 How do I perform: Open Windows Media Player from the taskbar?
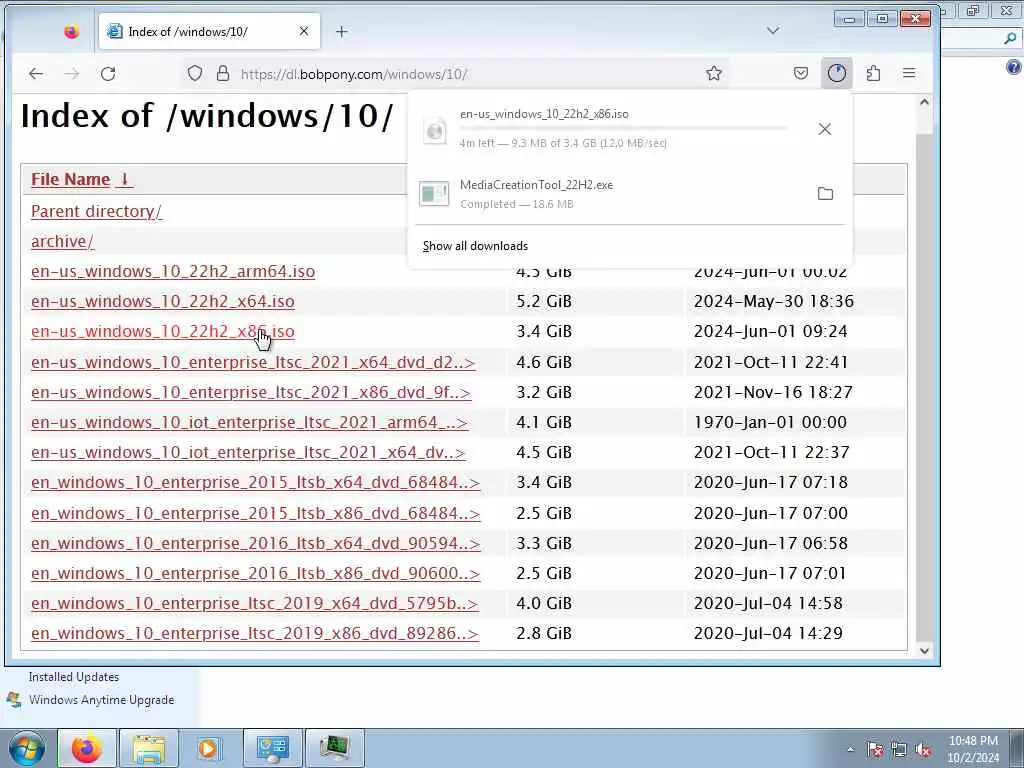pos(209,748)
